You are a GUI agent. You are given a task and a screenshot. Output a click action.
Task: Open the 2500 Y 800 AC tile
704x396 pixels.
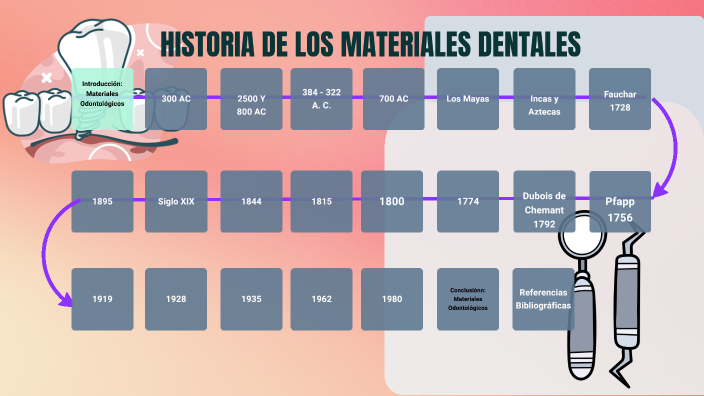click(x=251, y=99)
